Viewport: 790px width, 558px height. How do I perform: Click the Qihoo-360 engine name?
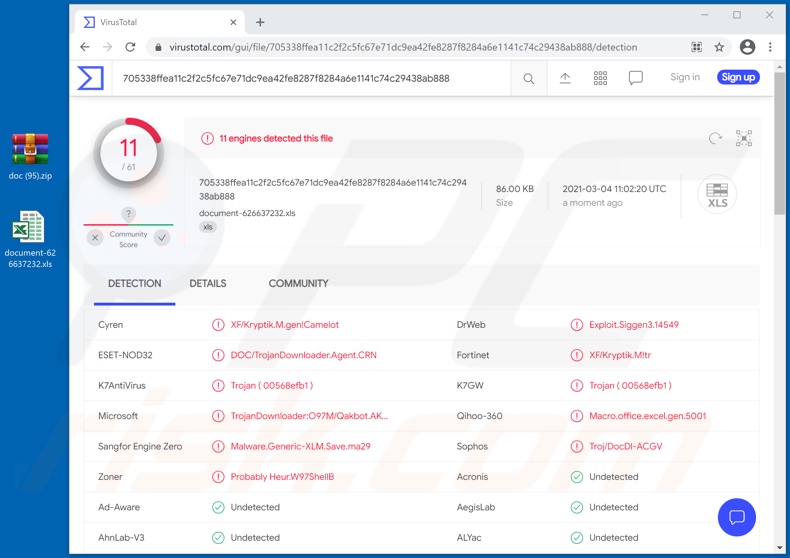(479, 416)
